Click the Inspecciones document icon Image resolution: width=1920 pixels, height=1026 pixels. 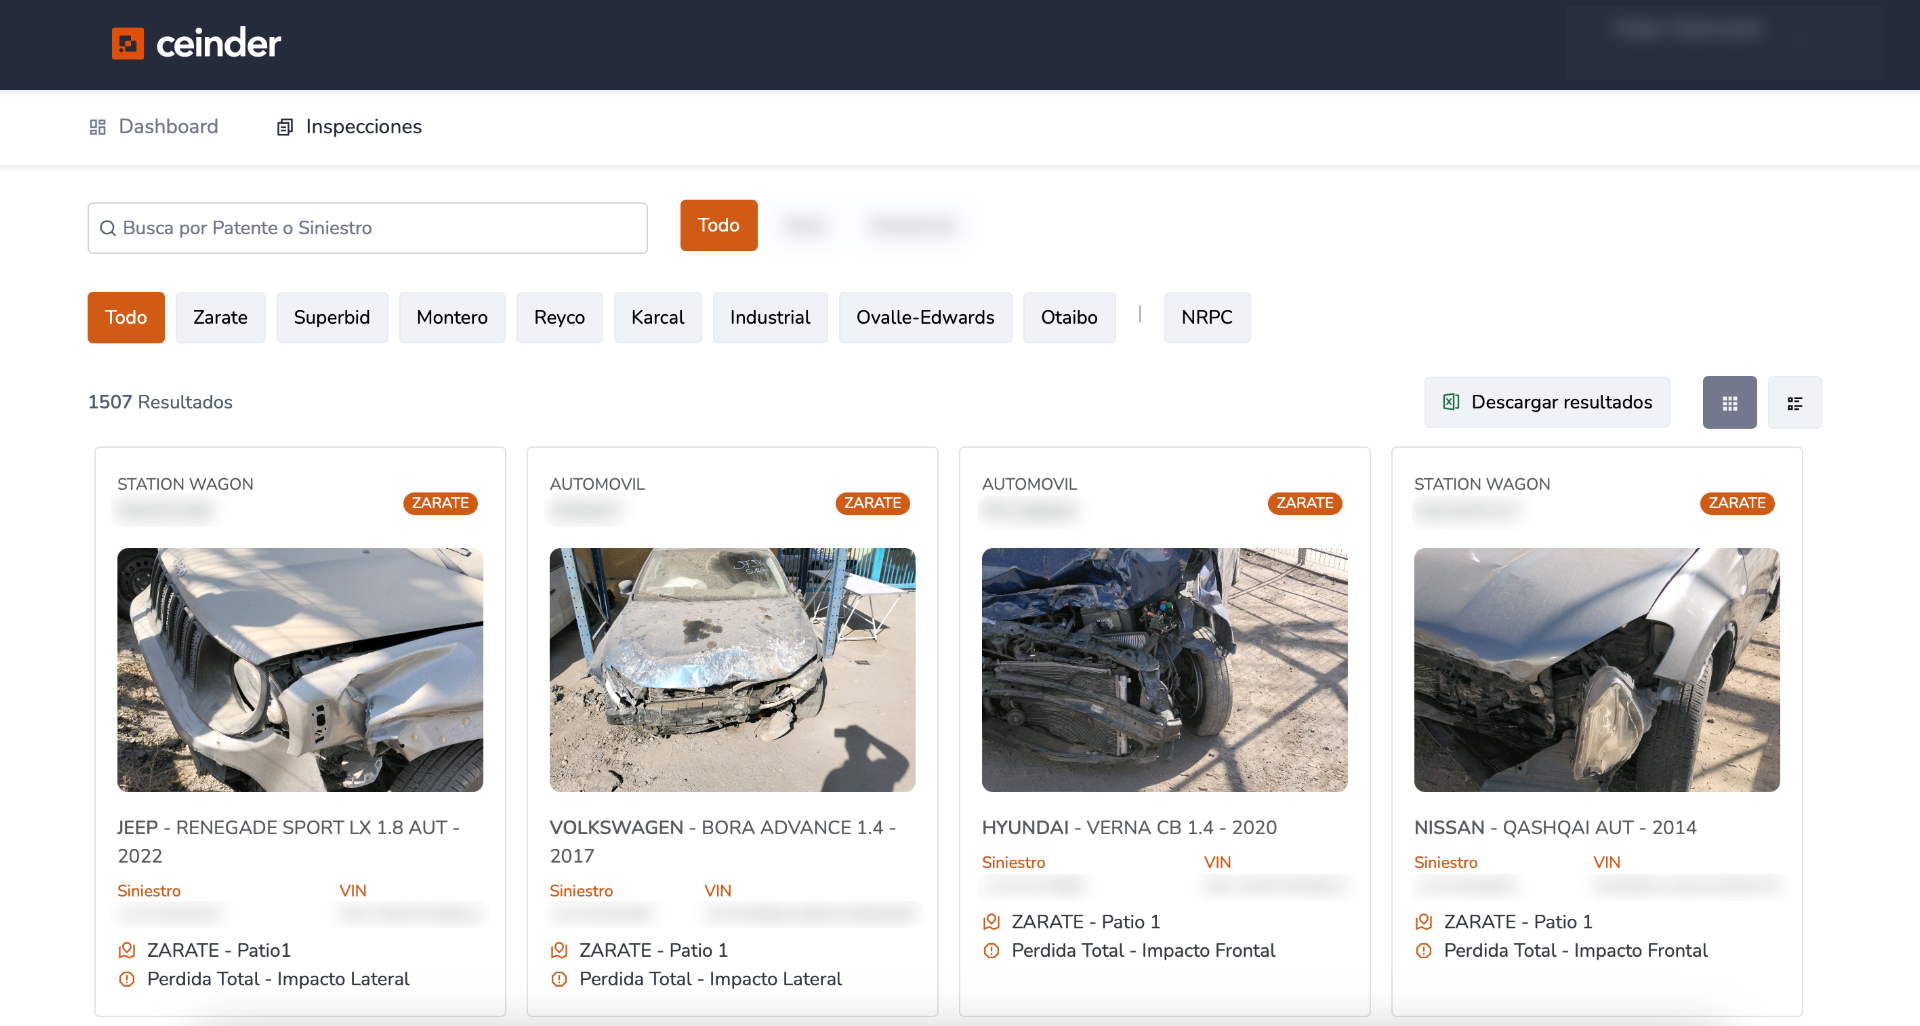coord(285,127)
